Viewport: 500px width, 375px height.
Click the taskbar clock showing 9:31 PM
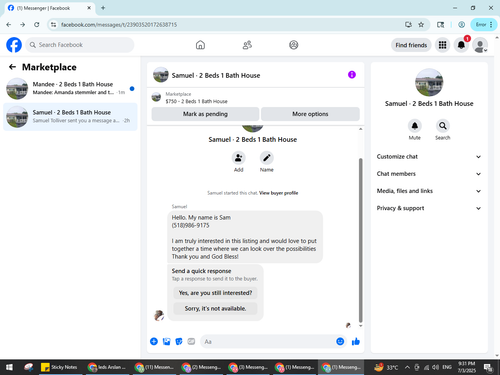click(x=467, y=367)
